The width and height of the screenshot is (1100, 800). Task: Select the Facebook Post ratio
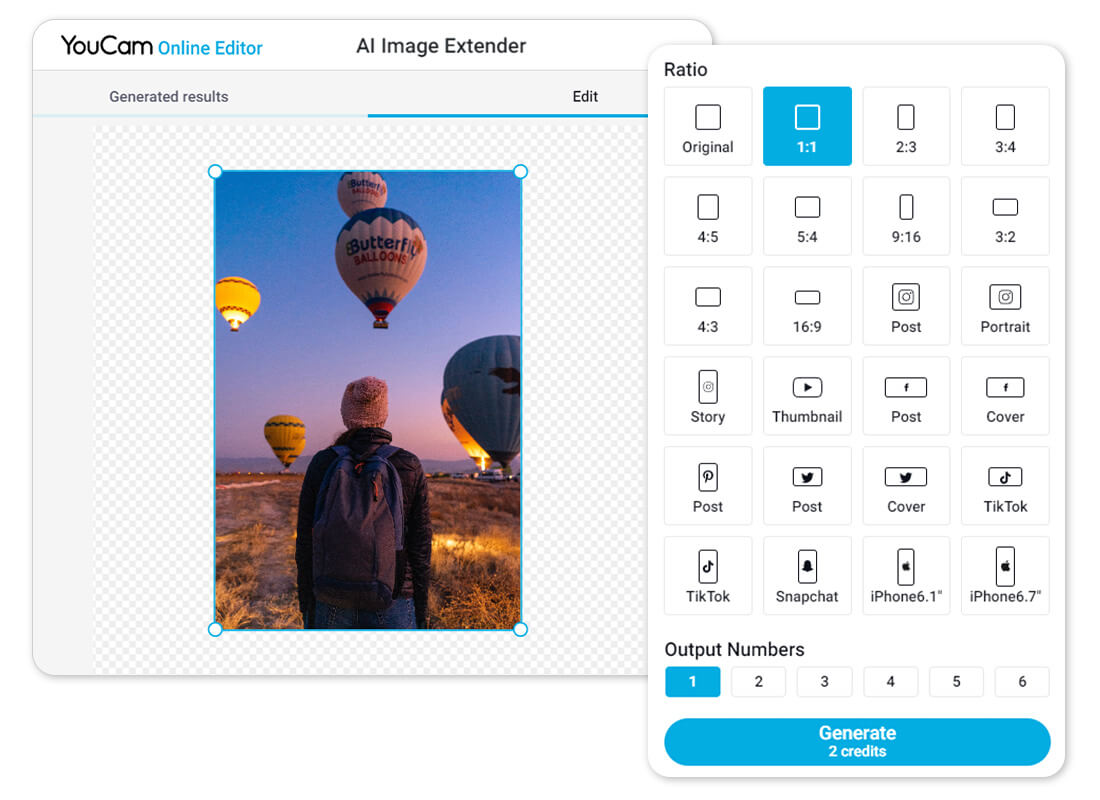click(906, 396)
